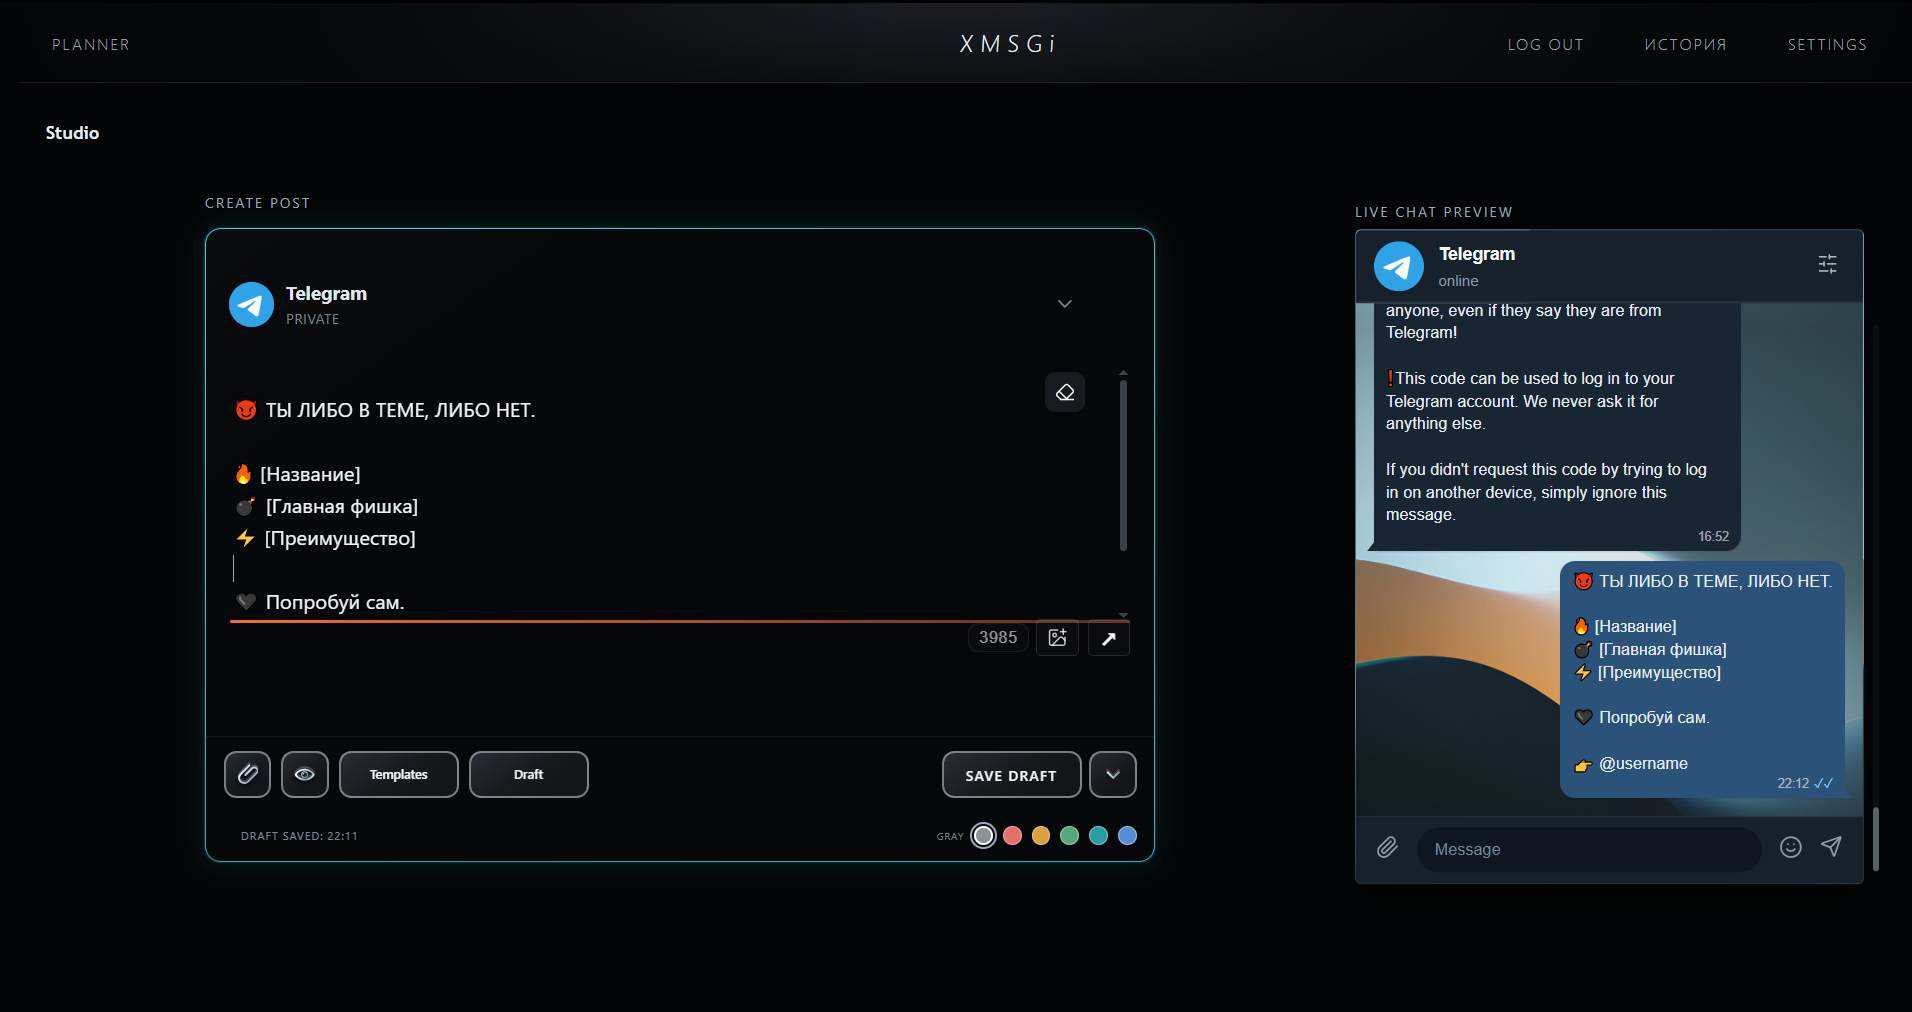Click LOG OUT in the header
This screenshot has width=1912, height=1012.
point(1546,45)
